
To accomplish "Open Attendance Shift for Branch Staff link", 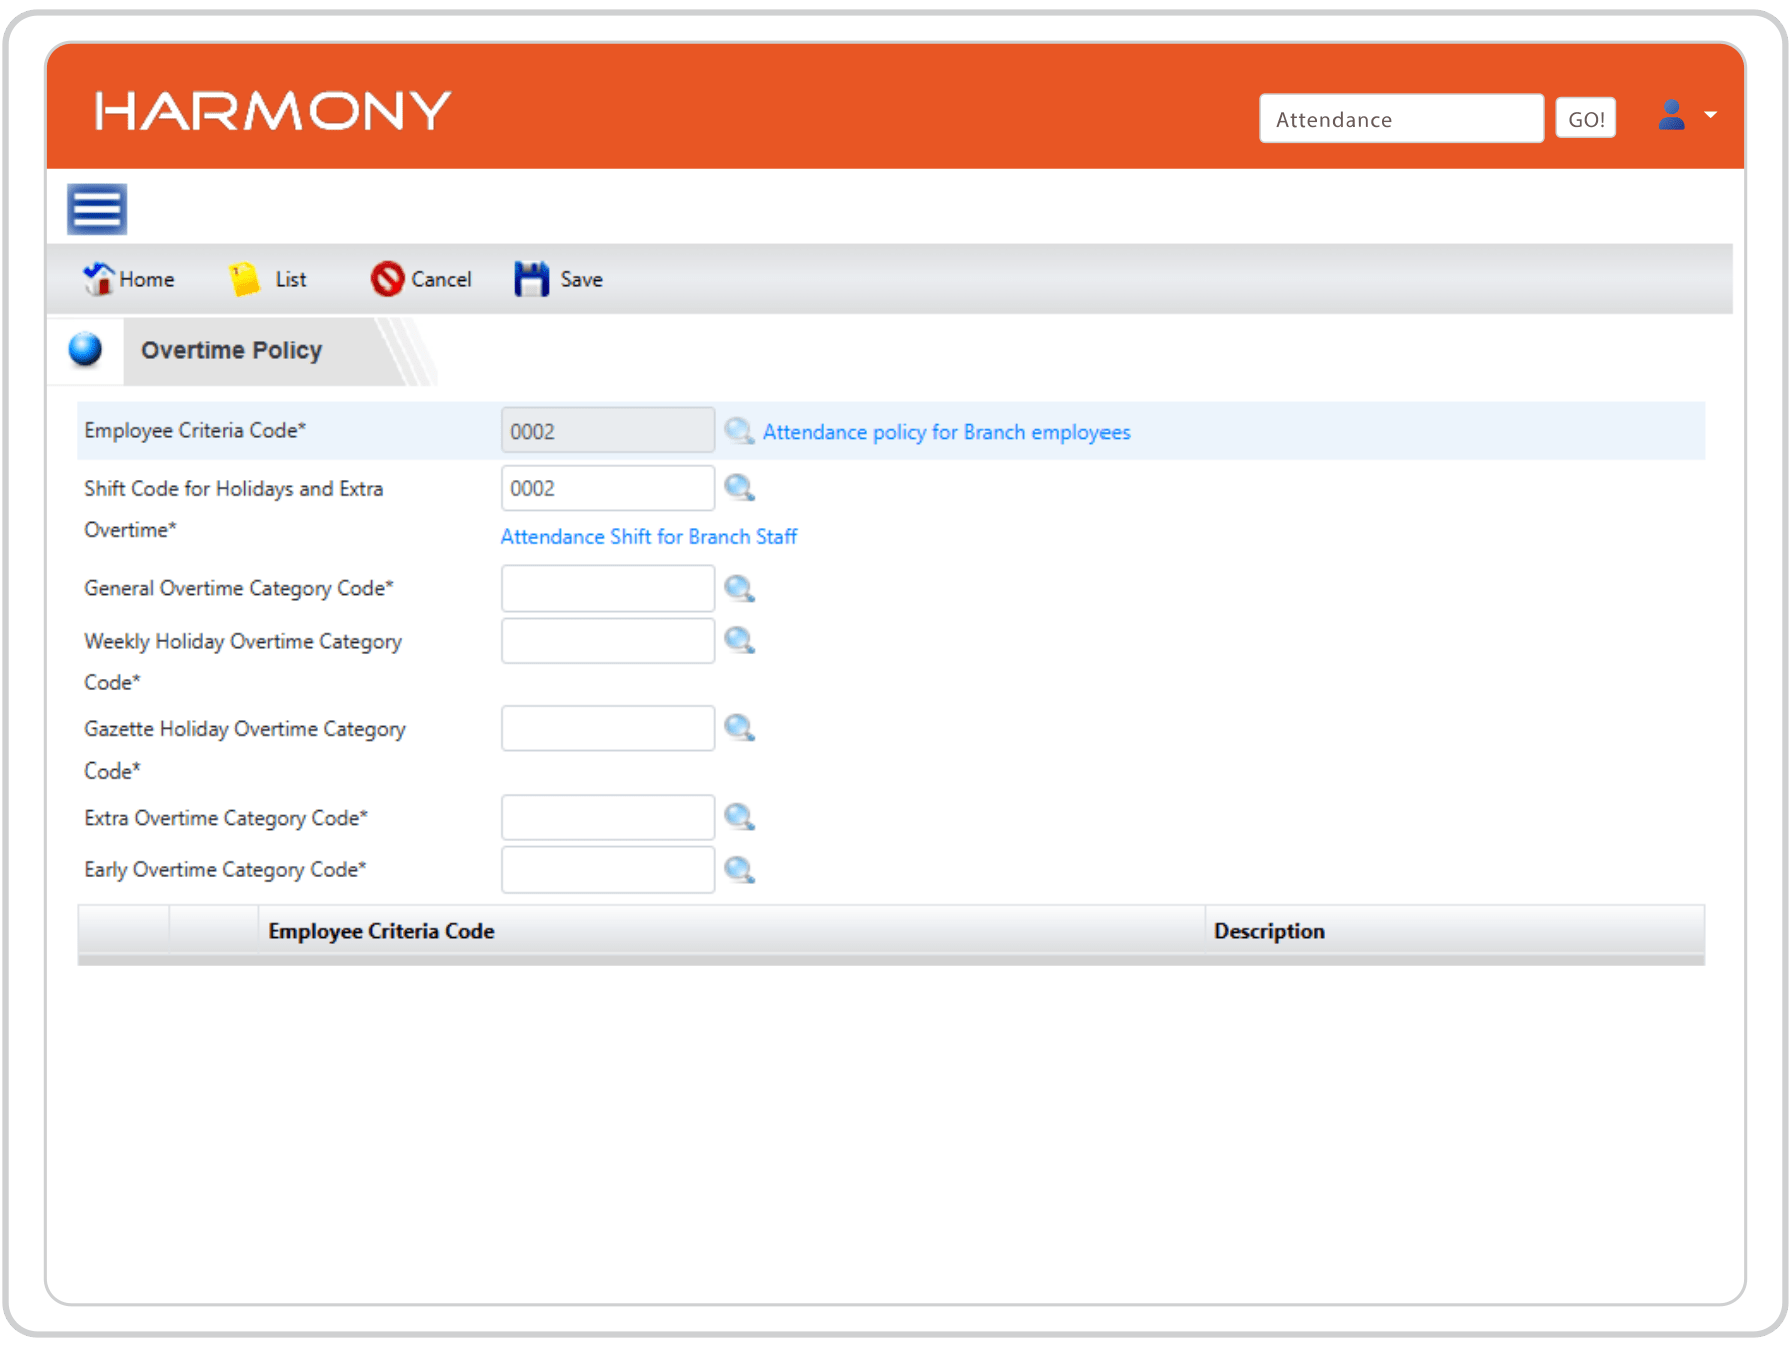I will pos(649,537).
